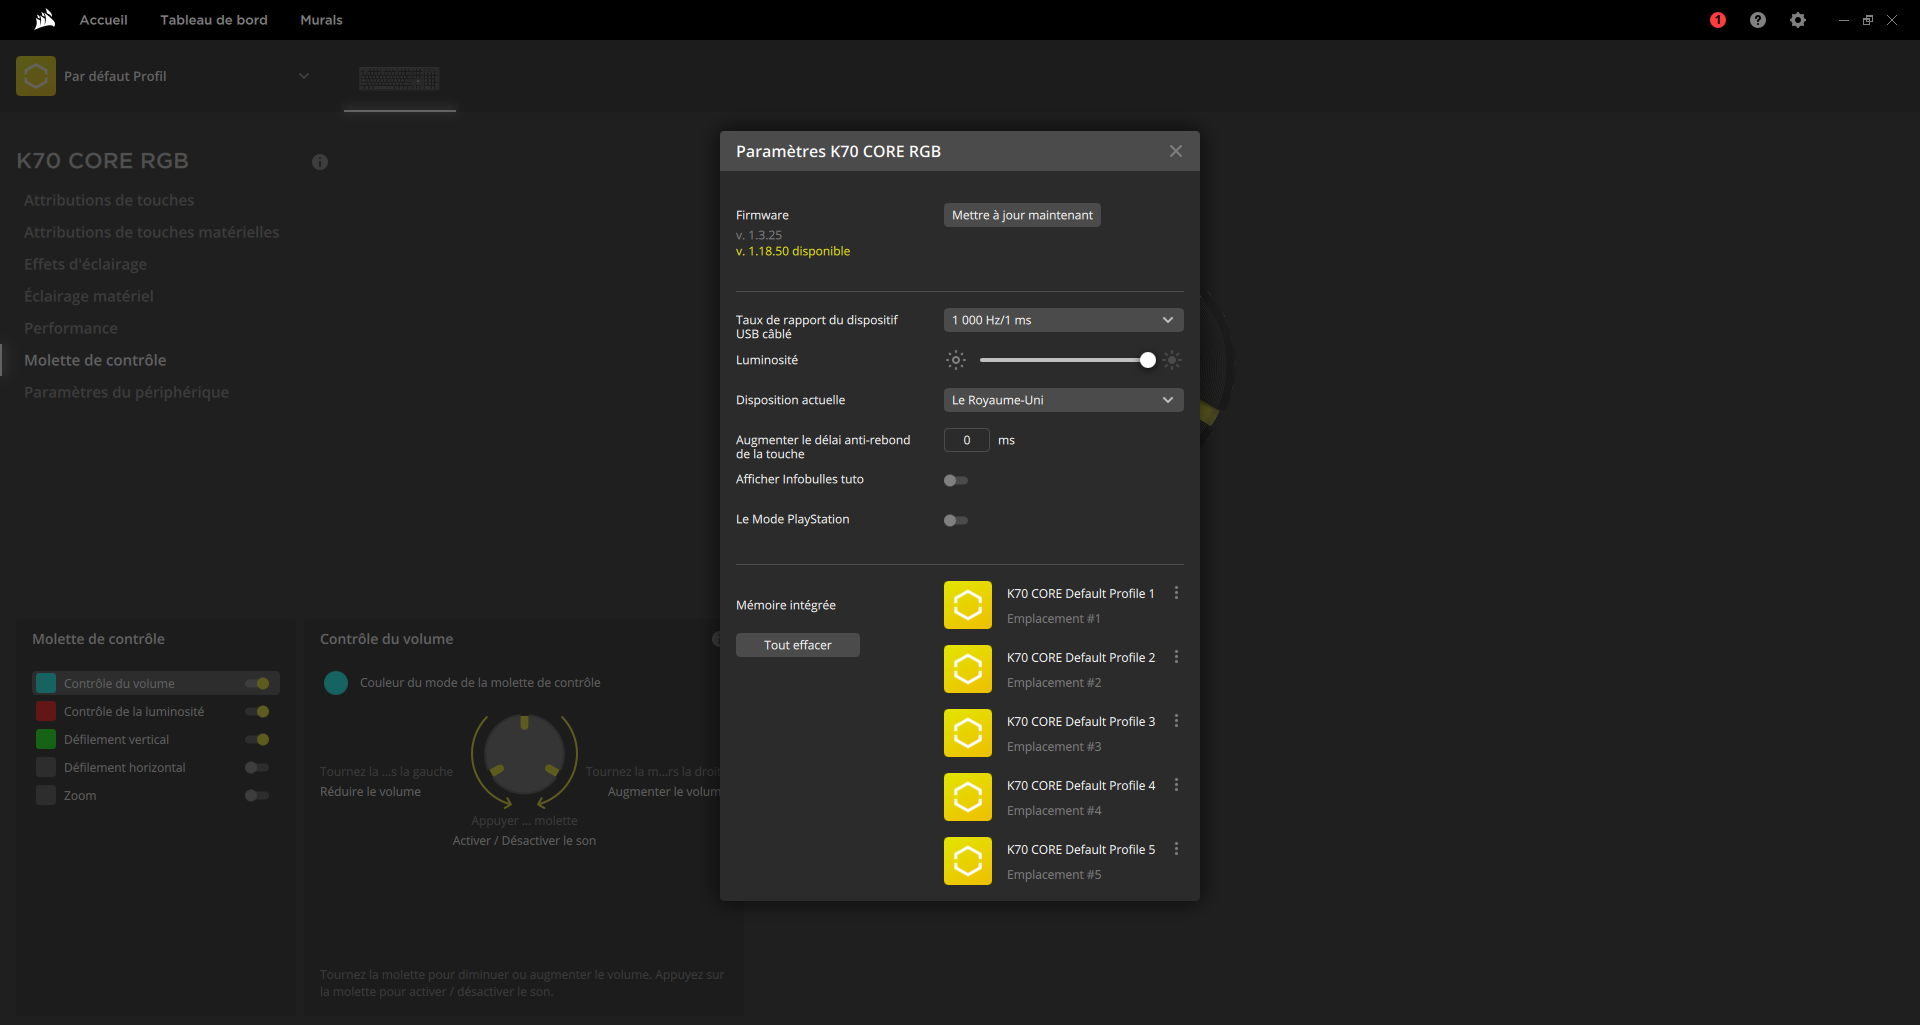The image size is (1920, 1025).
Task: Open options menu for Default Profile 5
Action: click(1176, 849)
